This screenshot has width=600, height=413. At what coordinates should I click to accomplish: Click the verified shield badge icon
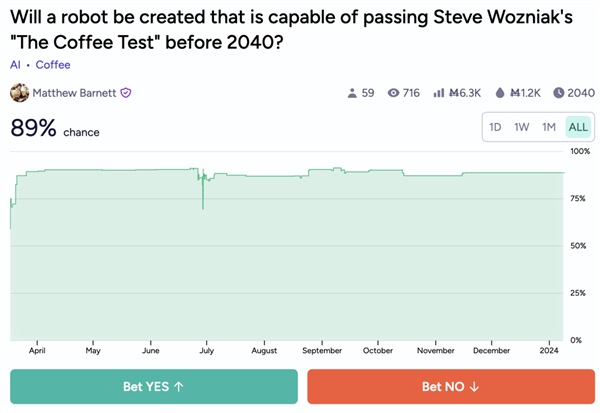coord(126,93)
